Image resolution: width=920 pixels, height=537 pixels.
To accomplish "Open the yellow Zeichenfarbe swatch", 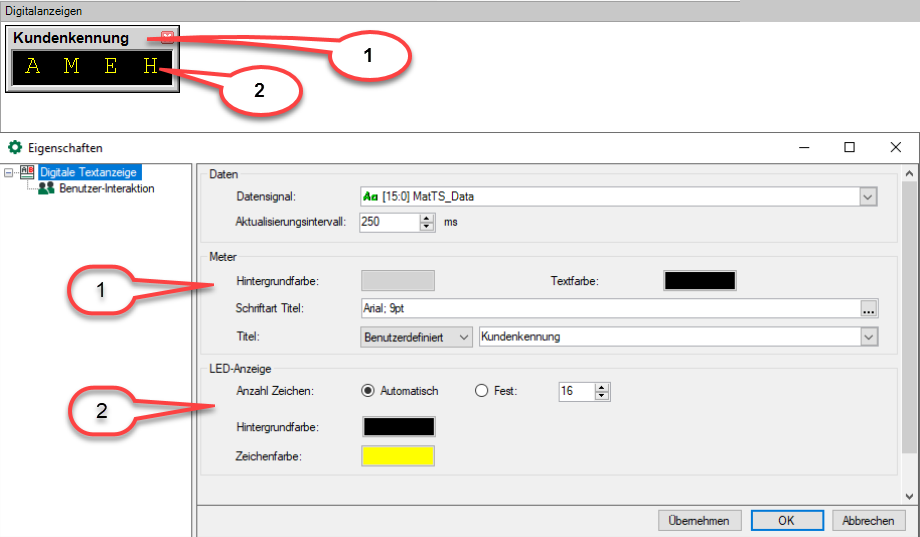I will click(x=398, y=456).
